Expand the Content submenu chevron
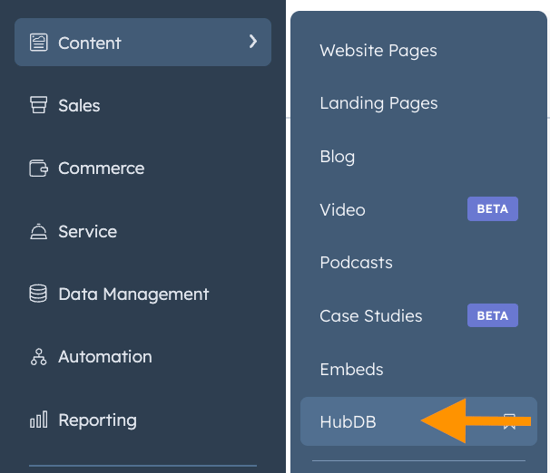This screenshot has height=473, width=550. click(253, 41)
